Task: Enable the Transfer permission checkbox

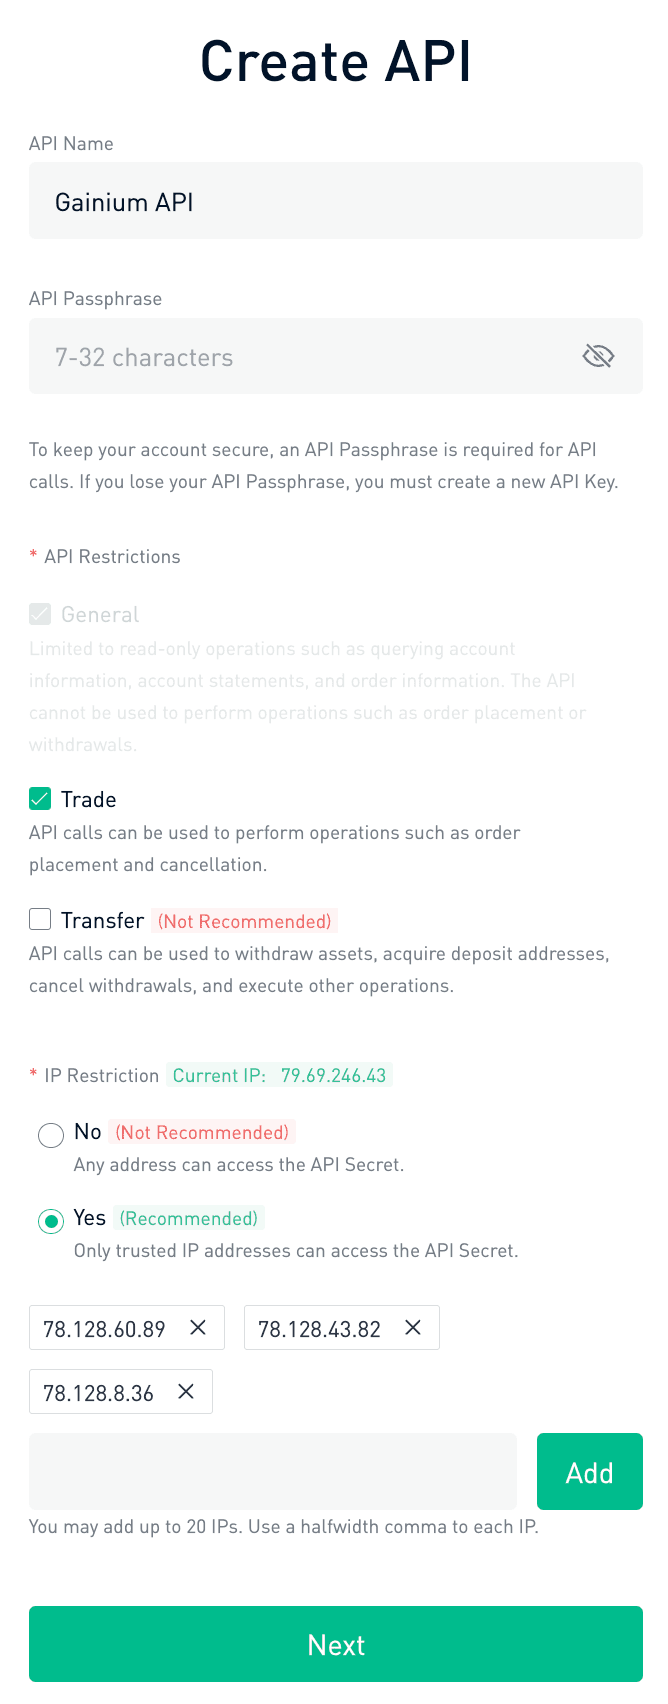Action: click(x=40, y=919)
